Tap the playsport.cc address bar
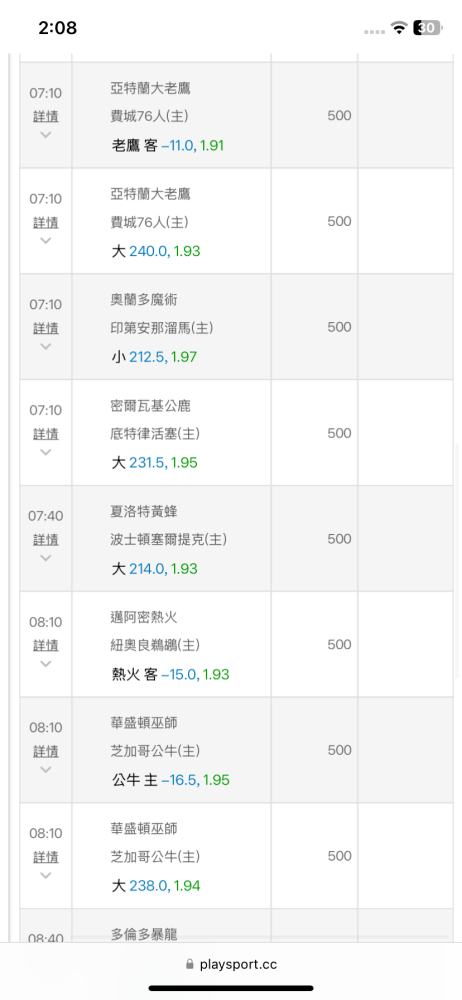462x1000 pixels. [231, 965]
